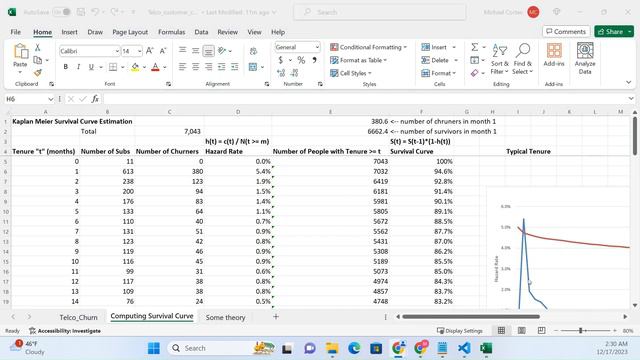Screen dimensions: 640x360
Task: Increase font size with larger A
Action: 149,51
